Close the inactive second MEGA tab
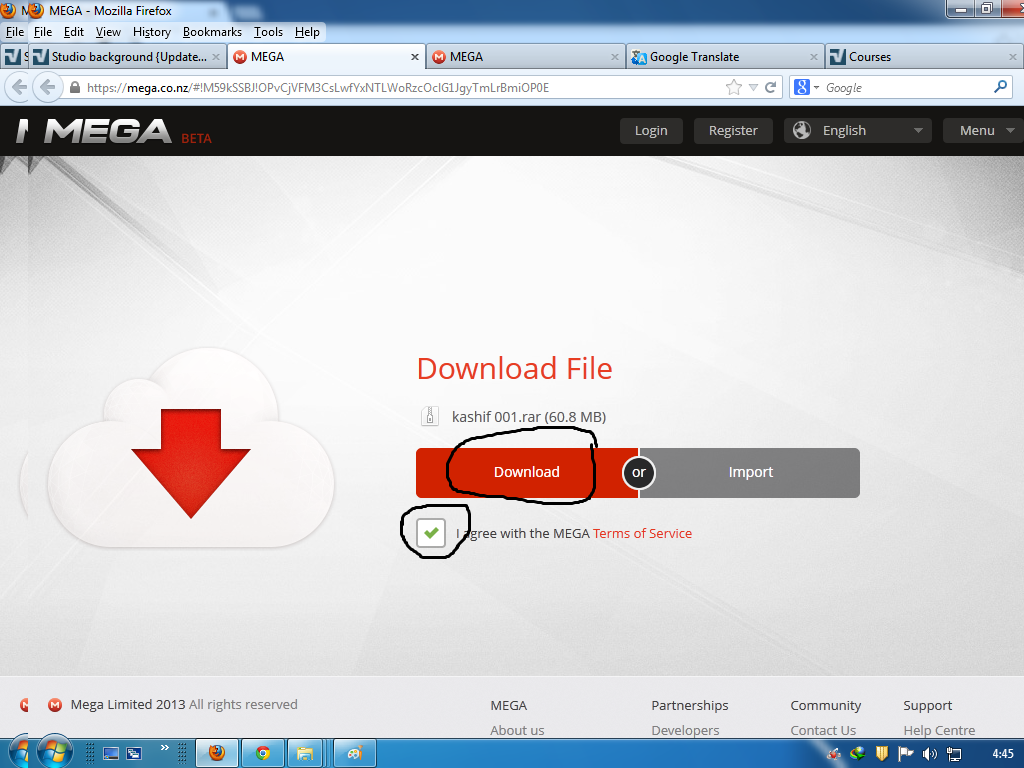The width and height of the screenshot is (1024, 768). [615, 57]
